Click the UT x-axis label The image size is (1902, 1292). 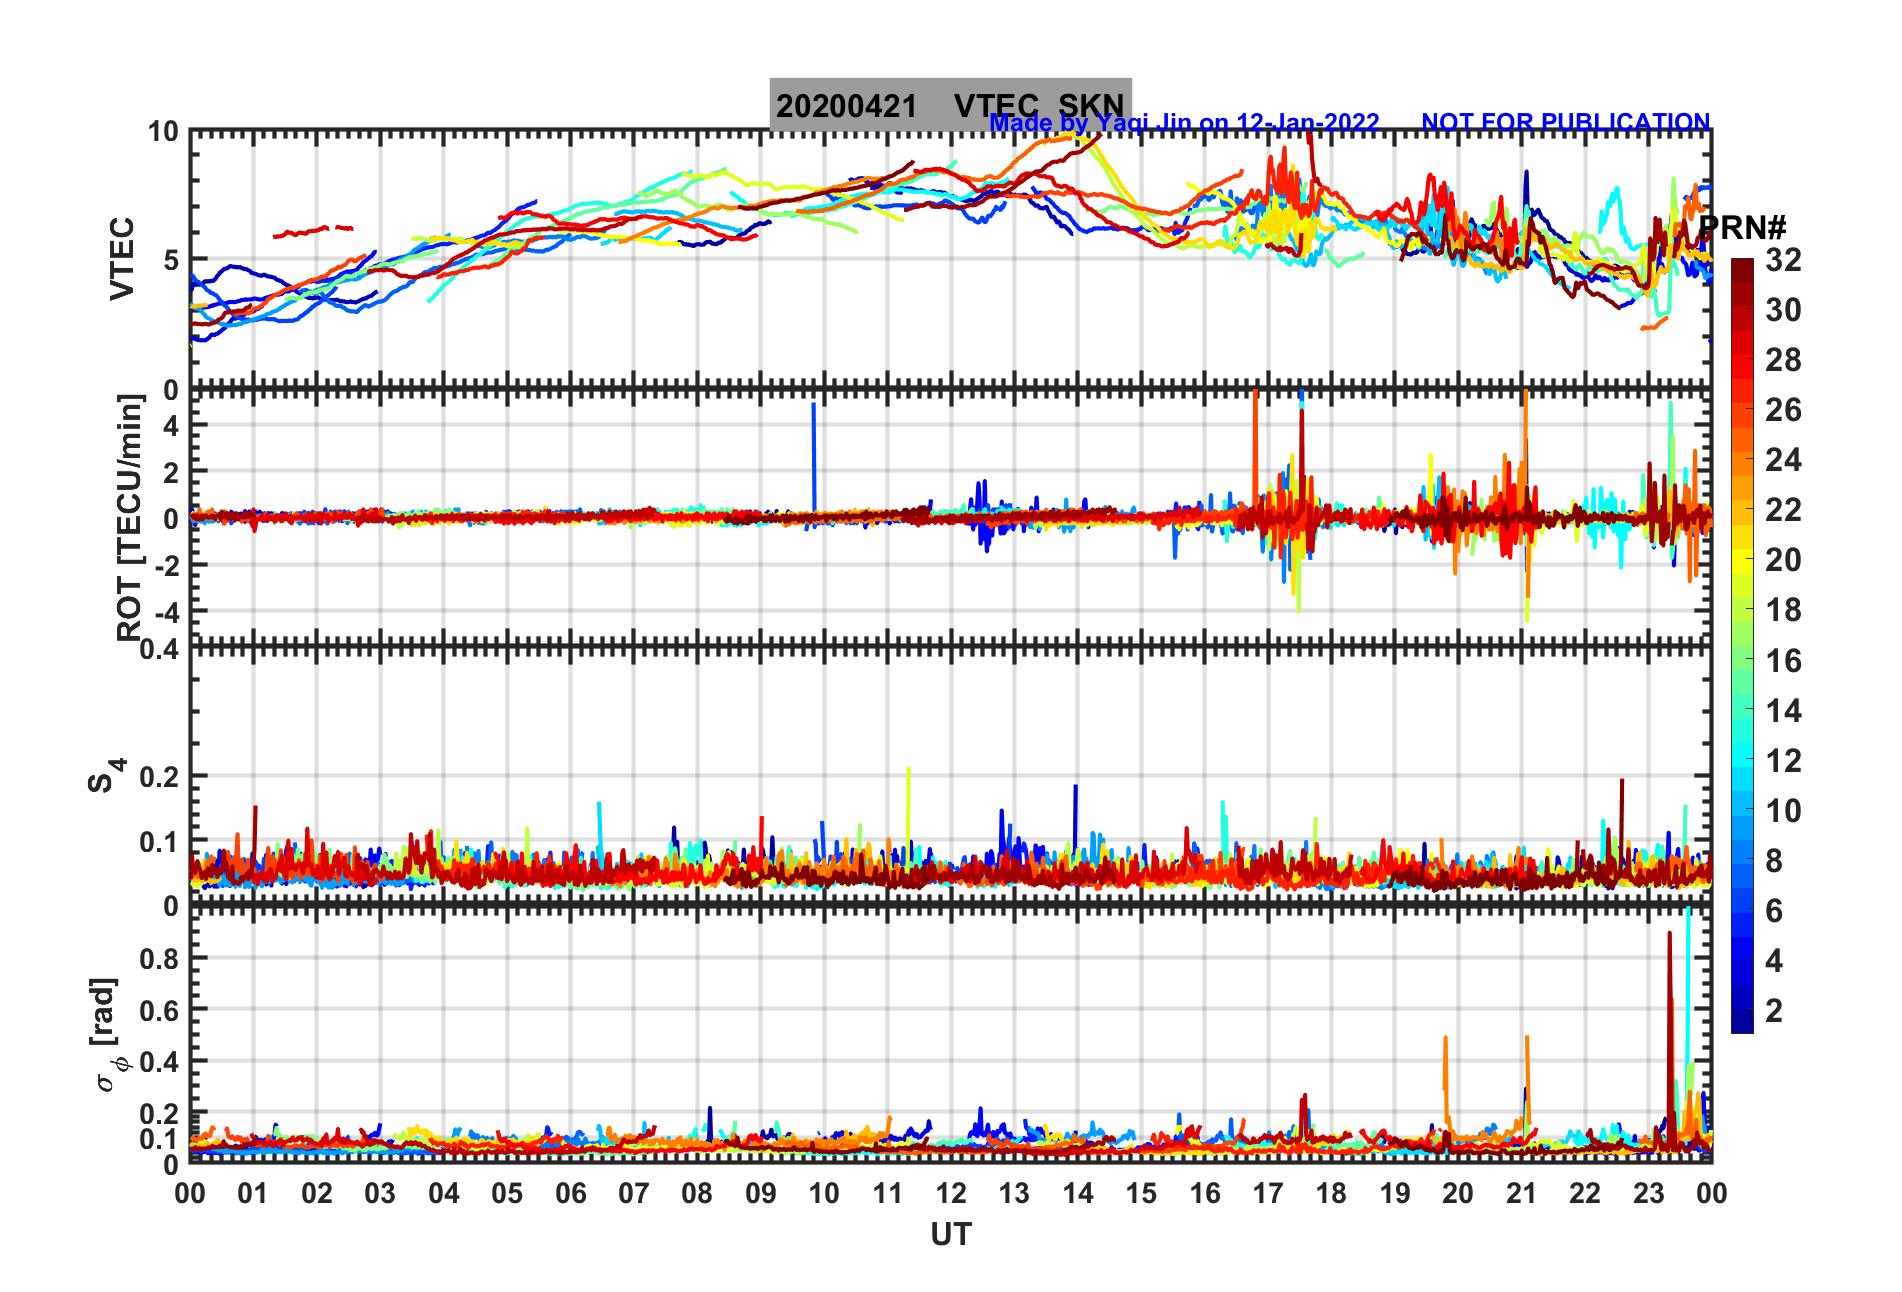(x=950, y=1235)
